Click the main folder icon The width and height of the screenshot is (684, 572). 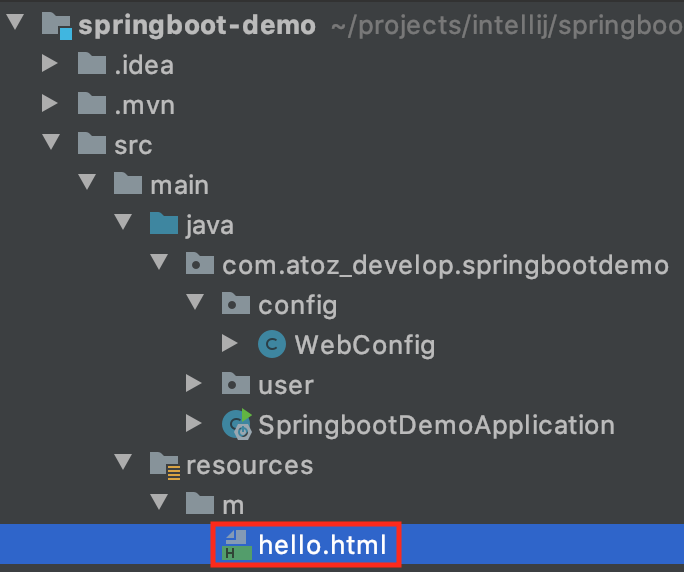pos(128,183)
